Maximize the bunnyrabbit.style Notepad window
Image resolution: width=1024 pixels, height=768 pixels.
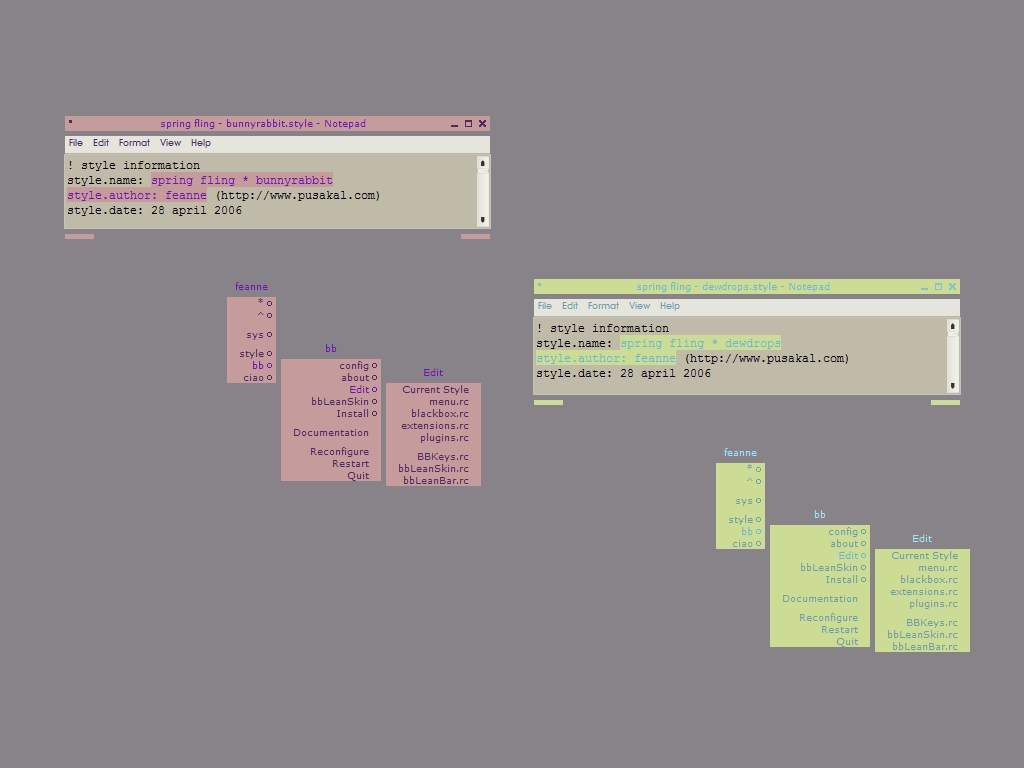click(468, 124)
